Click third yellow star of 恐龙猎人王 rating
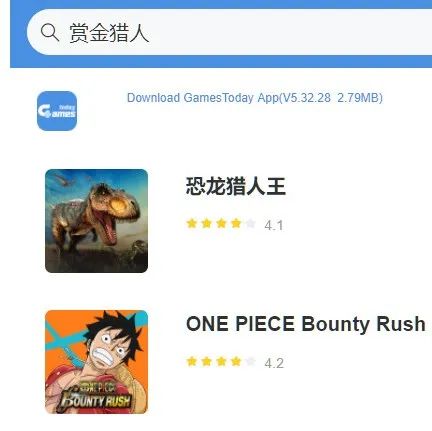Screen dimensions: 432x431 [221, 223]
